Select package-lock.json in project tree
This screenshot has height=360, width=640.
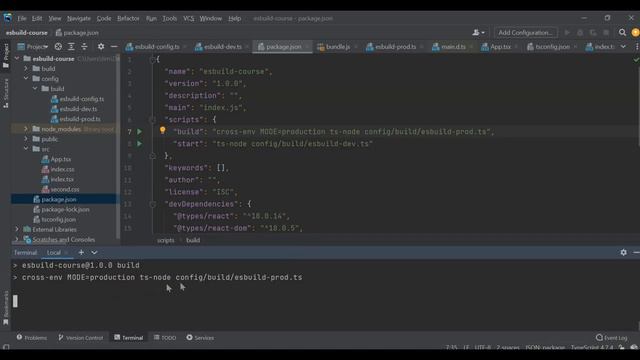click(65, 209)
